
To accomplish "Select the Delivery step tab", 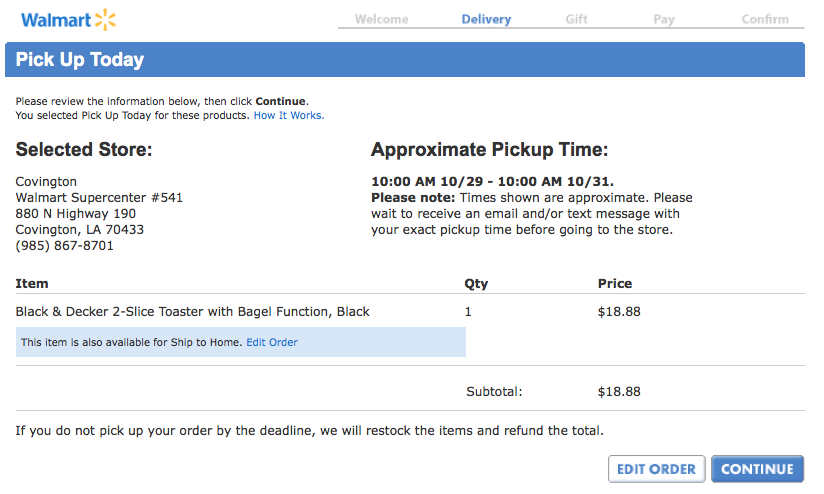I will click(x=486, y=19).
